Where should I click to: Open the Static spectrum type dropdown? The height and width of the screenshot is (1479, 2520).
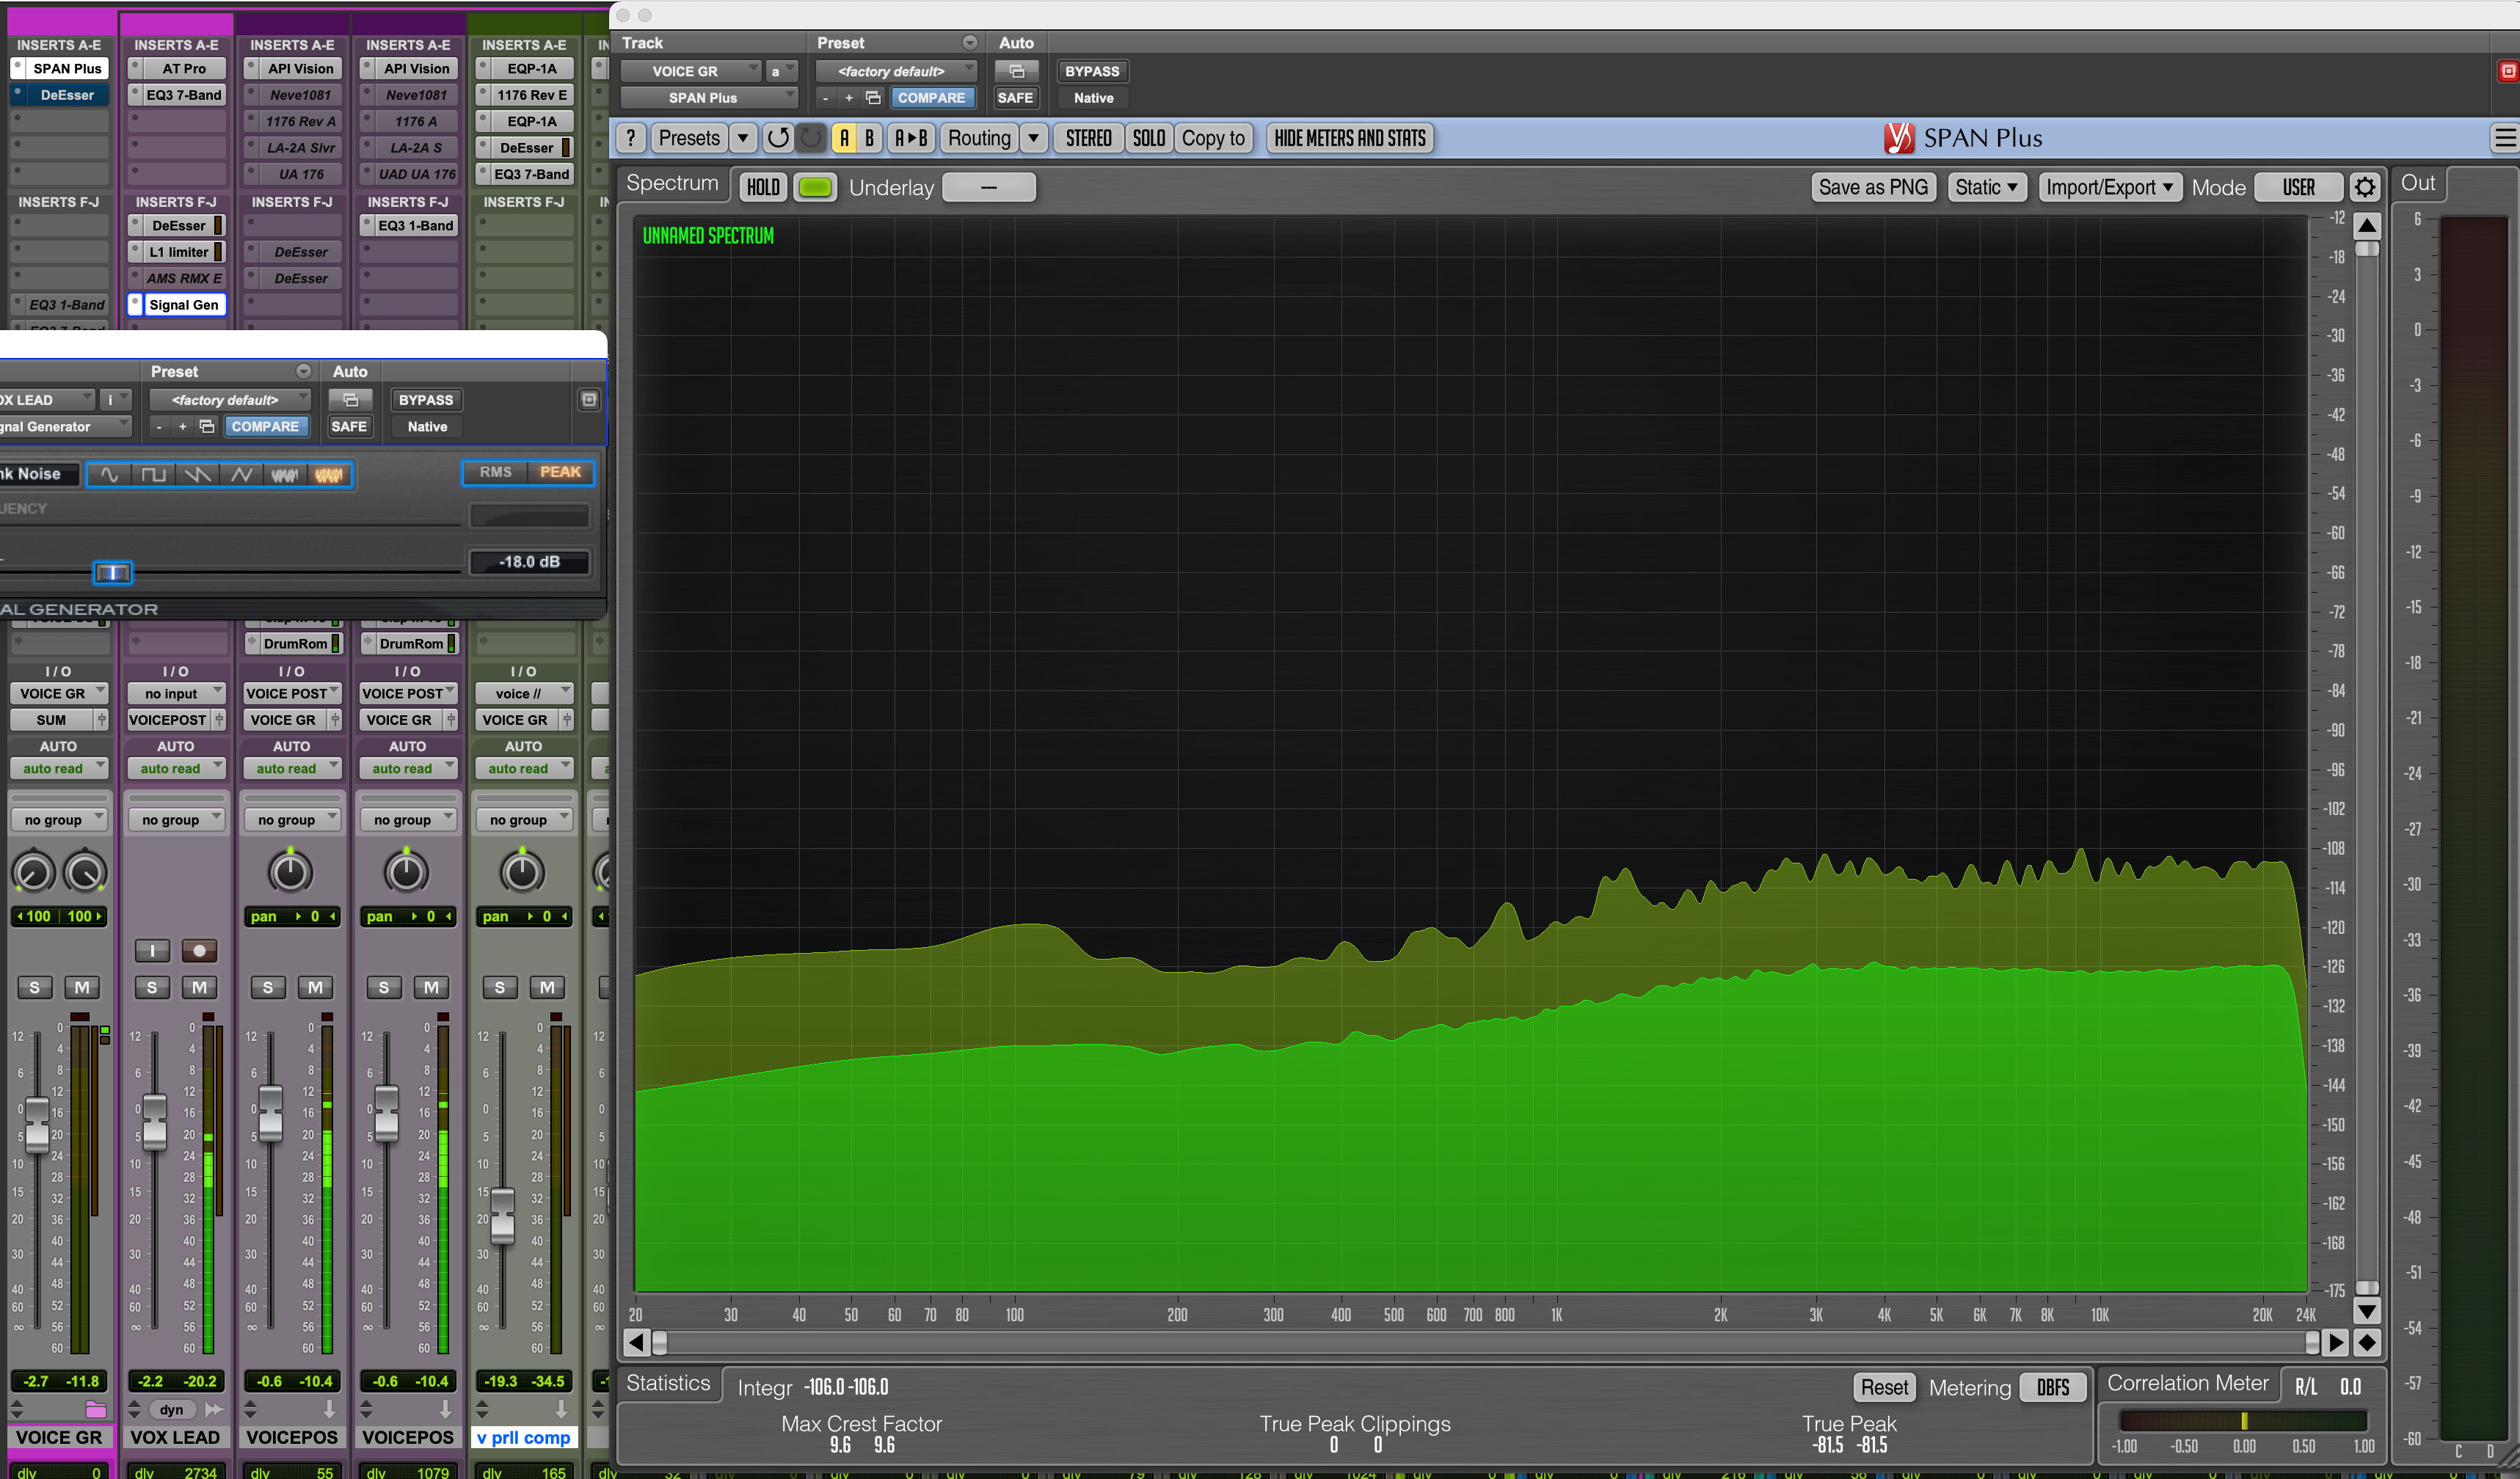point(1986,187)
